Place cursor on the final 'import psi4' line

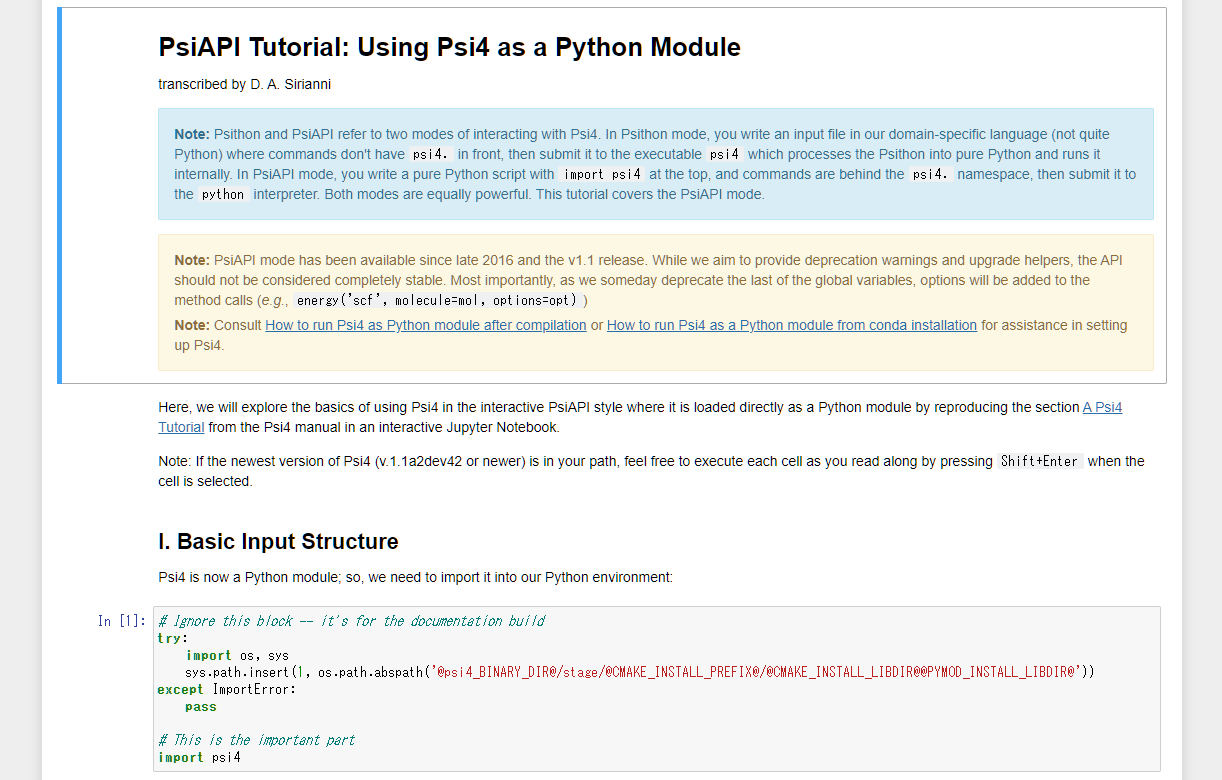(x=199, y=757)
